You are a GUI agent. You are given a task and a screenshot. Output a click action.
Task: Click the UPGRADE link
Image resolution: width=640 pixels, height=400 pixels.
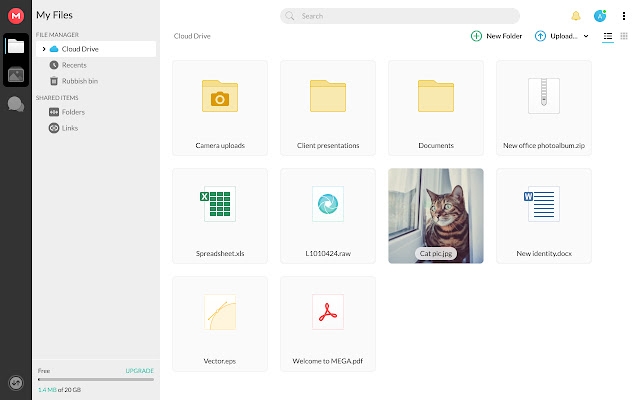click(x=139, y=371)
